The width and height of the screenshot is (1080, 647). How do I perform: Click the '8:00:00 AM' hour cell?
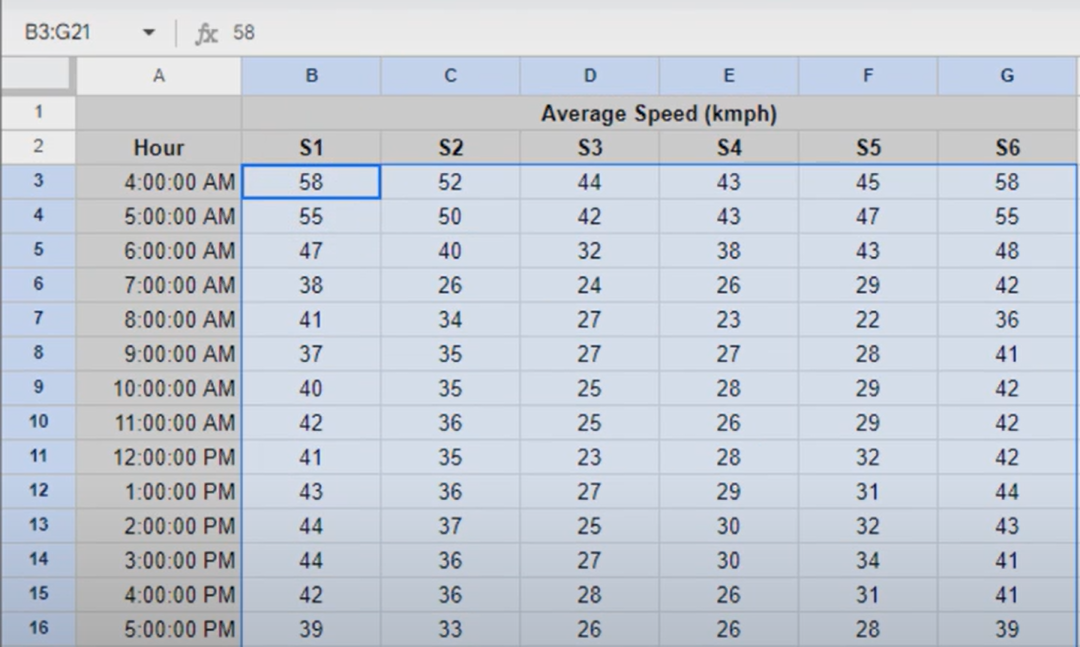159,320
